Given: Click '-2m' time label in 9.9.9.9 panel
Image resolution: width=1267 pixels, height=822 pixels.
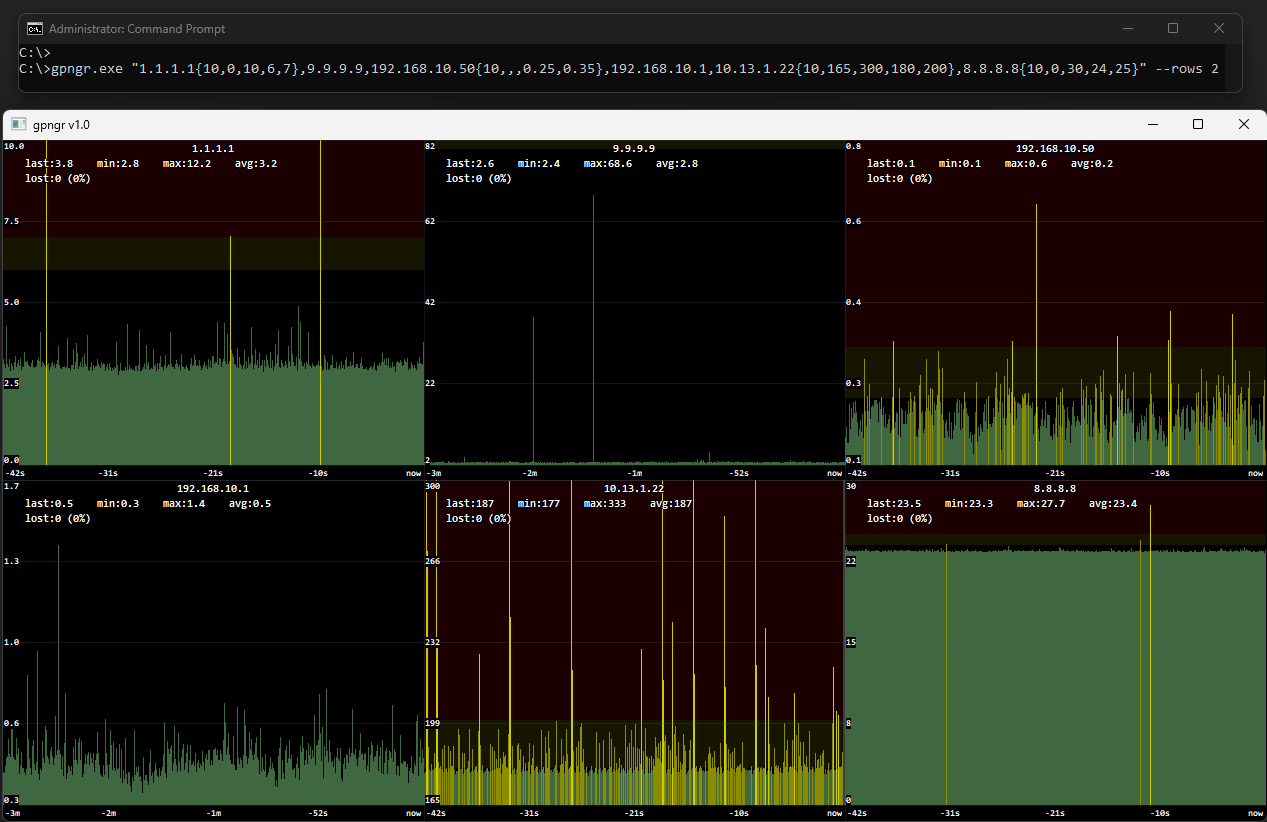Looking at the screenshot, I should click(x=531, y=473).
